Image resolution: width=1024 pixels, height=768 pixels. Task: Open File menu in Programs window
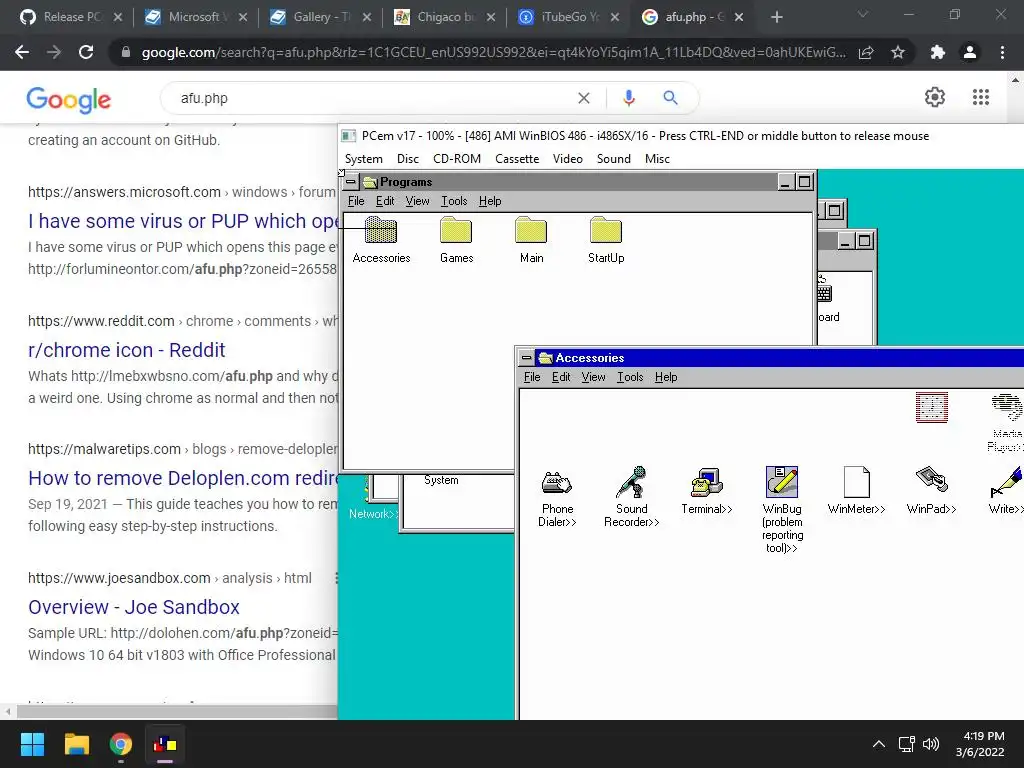pyautogui.click(x=356, y=201)
